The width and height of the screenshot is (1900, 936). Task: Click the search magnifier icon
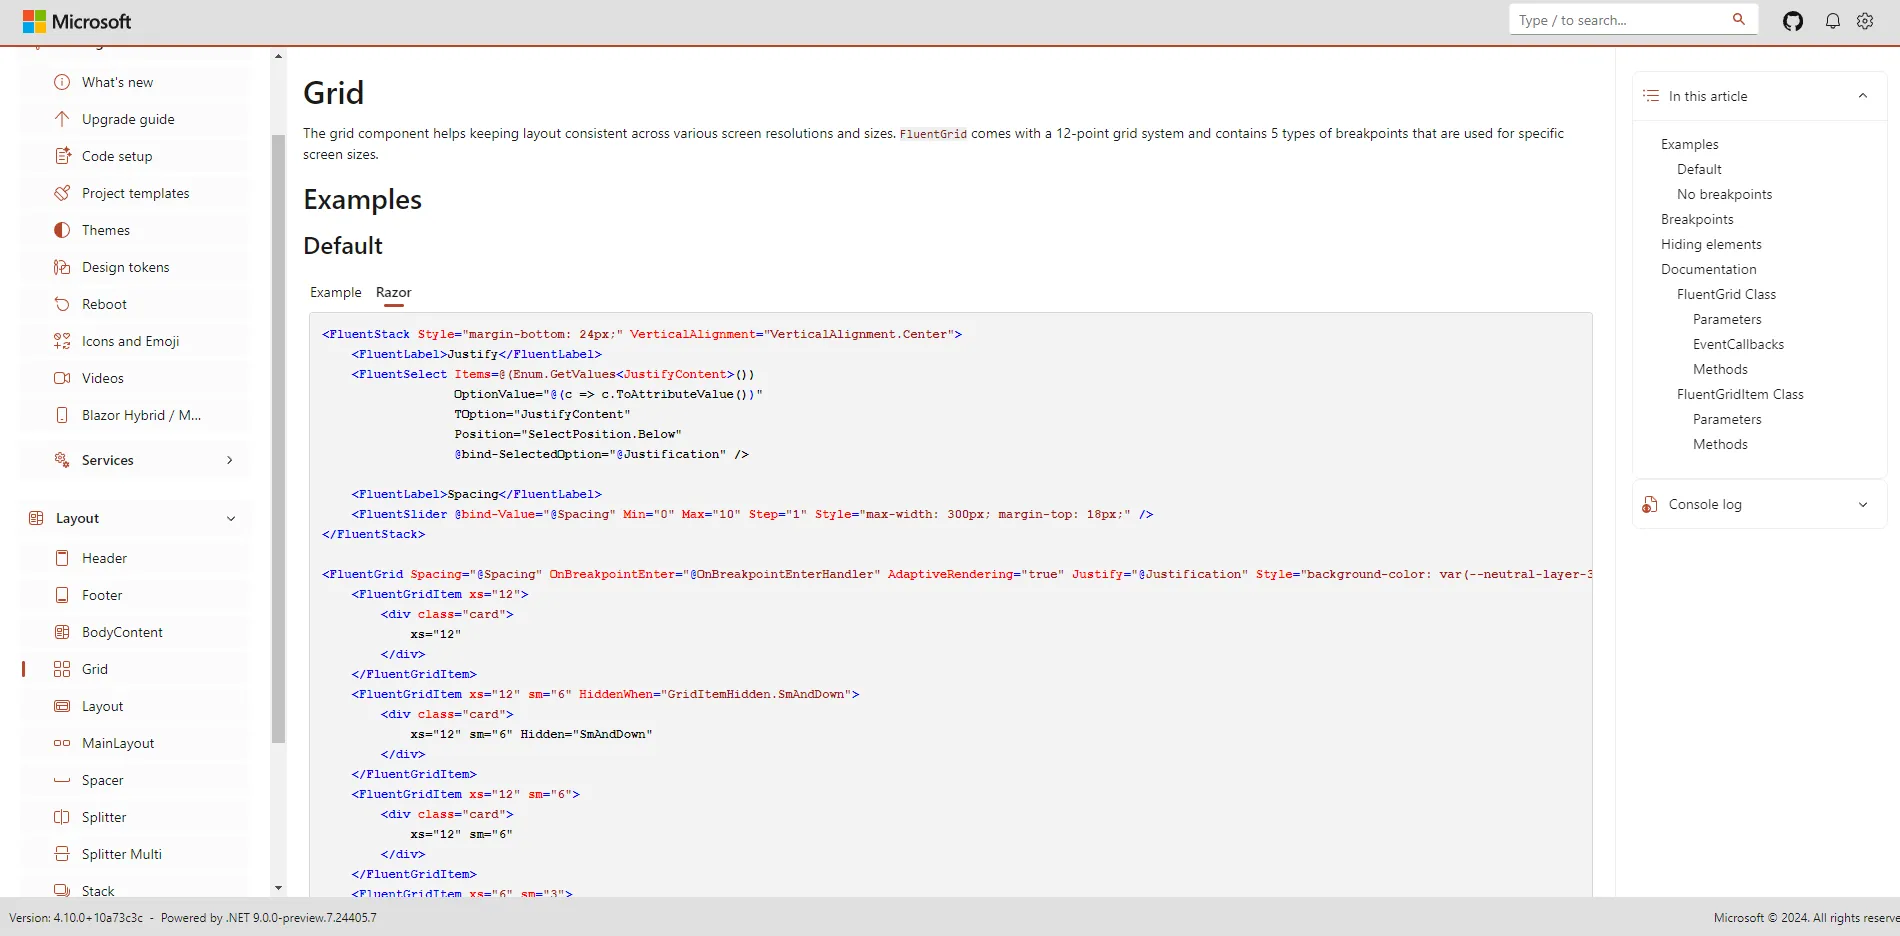click(1739, 19)
